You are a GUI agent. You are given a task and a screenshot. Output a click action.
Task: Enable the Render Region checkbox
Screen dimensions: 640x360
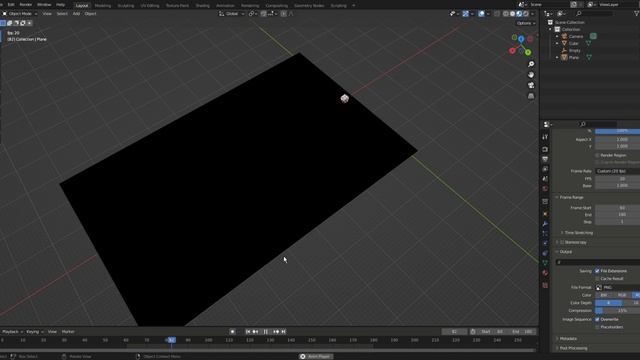pyautogui.click(x=597, y=155)
